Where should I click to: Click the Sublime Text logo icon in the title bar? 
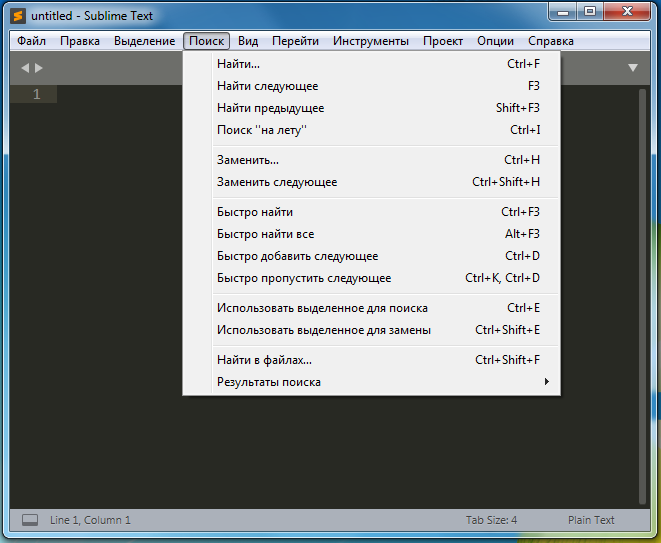18,16
